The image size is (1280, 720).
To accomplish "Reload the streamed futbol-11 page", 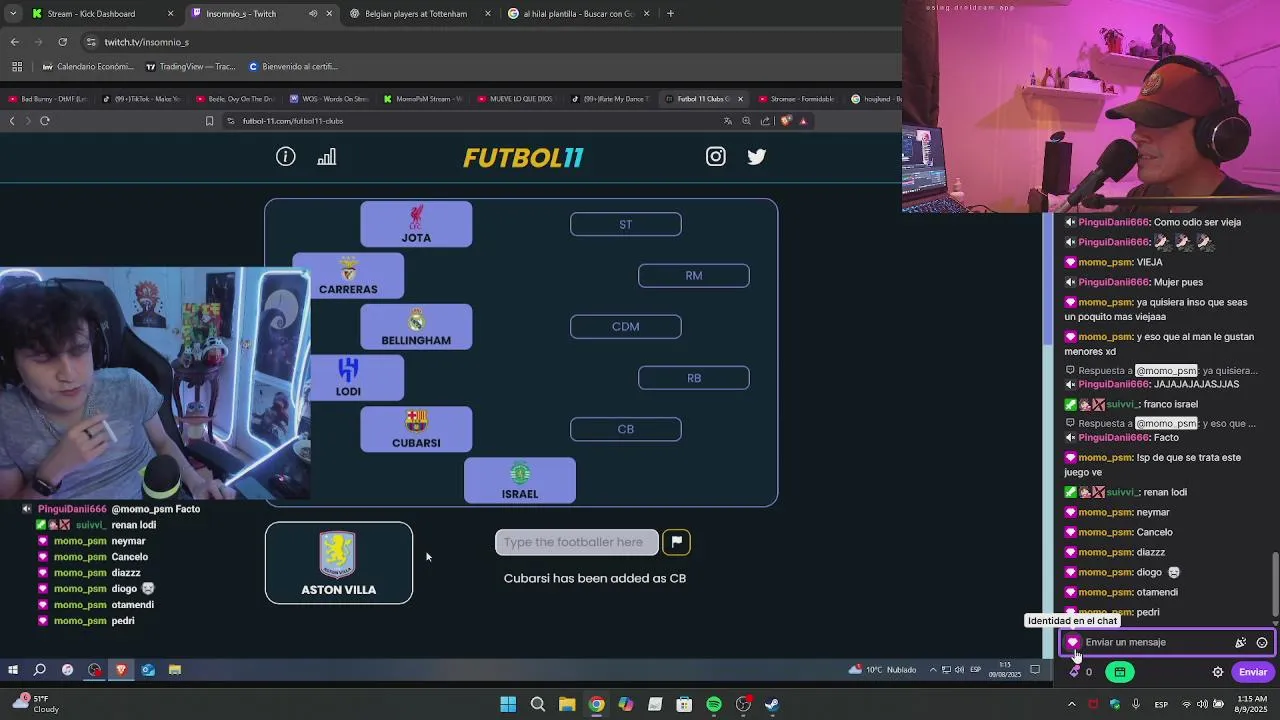I will (45, 121).
